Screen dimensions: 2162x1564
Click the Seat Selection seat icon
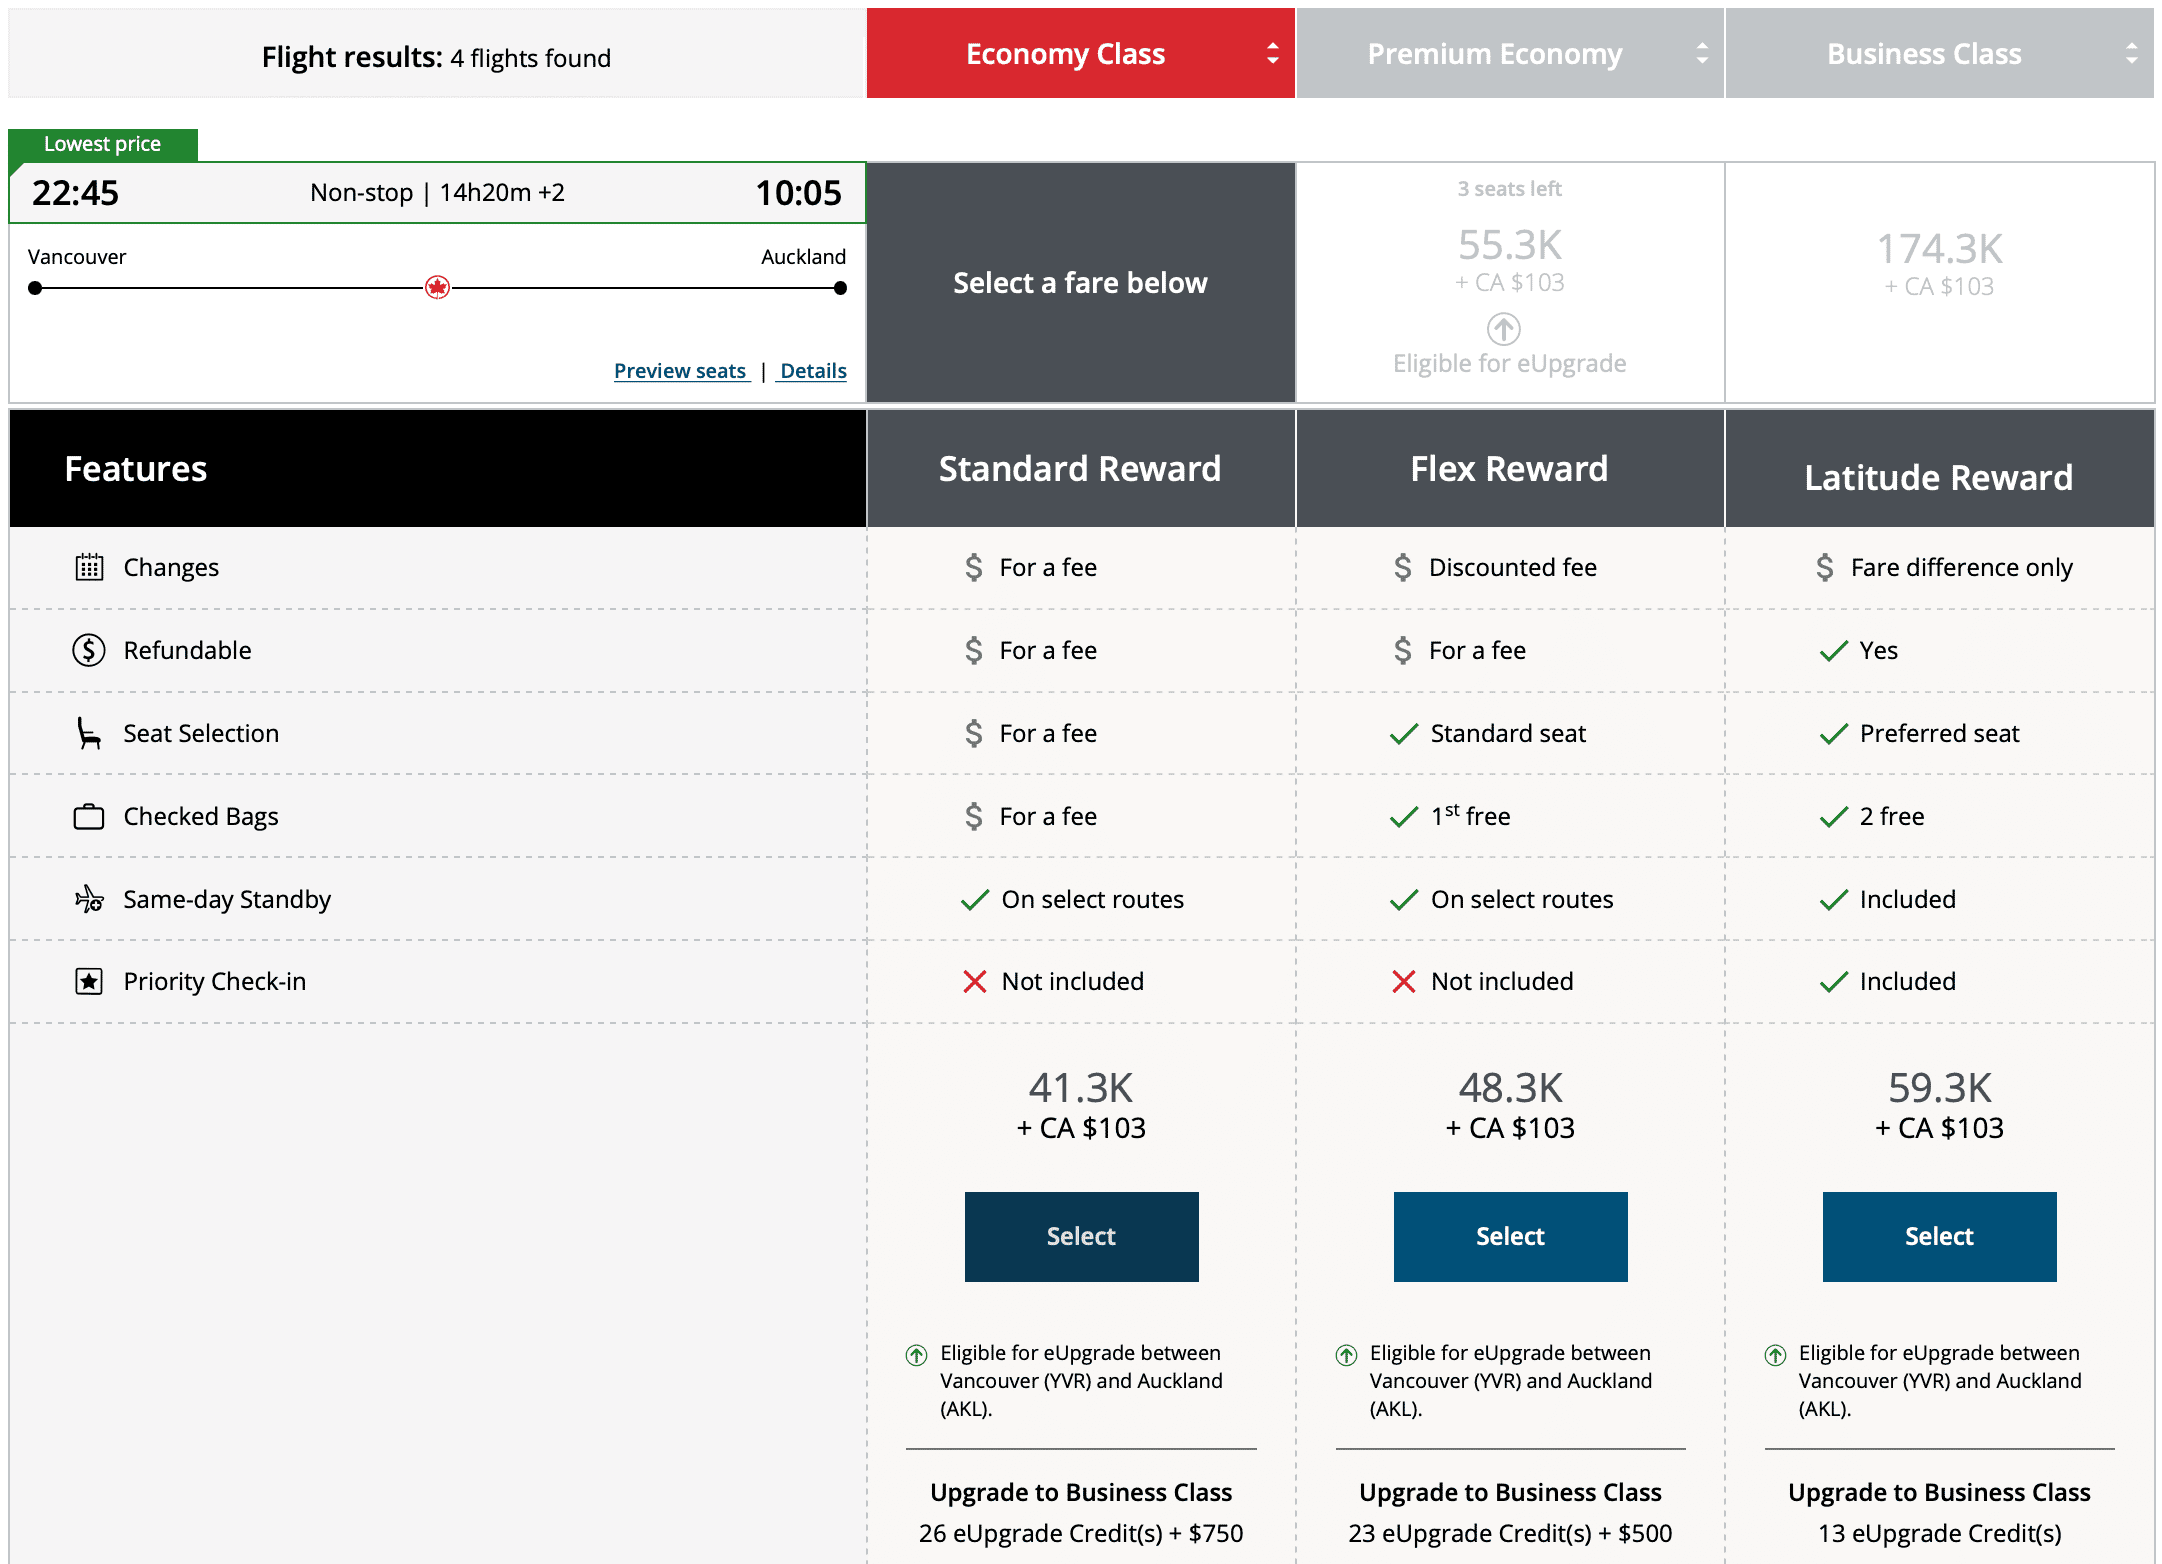tap(89, 733)
